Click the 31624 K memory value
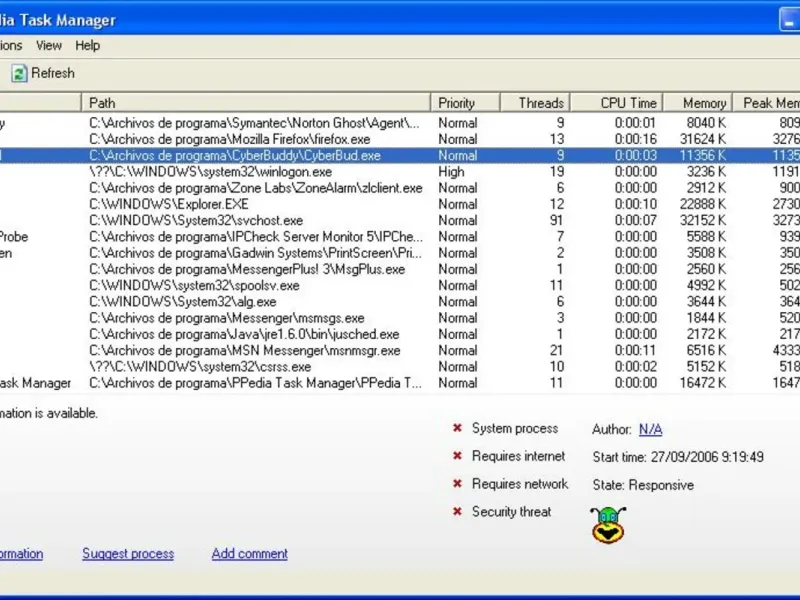 703,139
